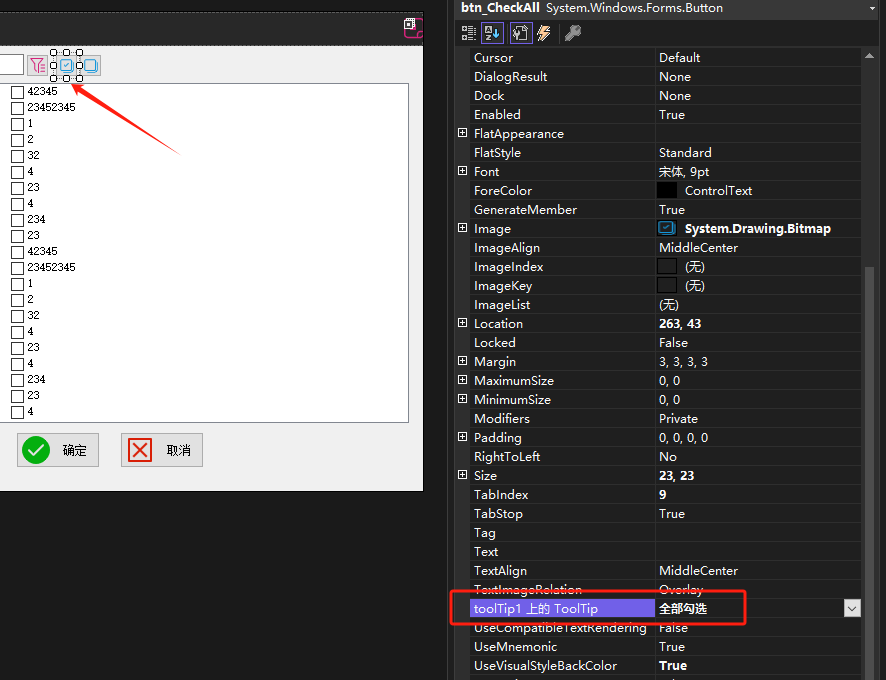This screenshot has height=680, width=886.
Task: Select the GenerateMember property row
Action: [x=665, y=210]
